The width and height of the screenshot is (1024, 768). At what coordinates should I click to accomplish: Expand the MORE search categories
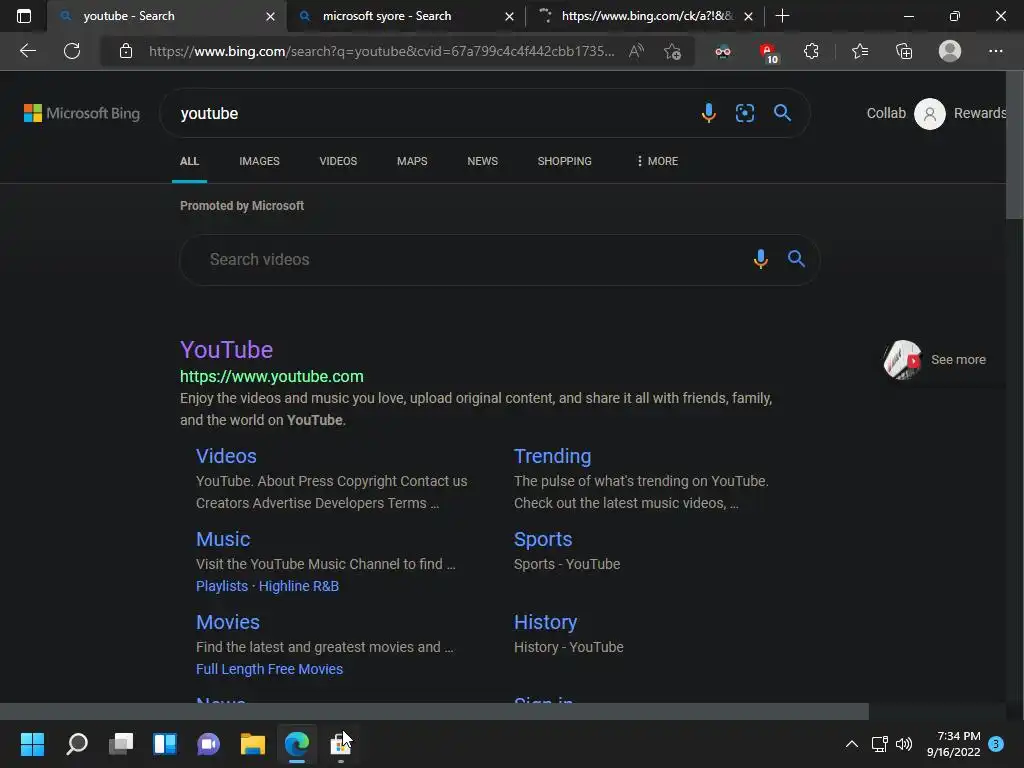[657, 161]
